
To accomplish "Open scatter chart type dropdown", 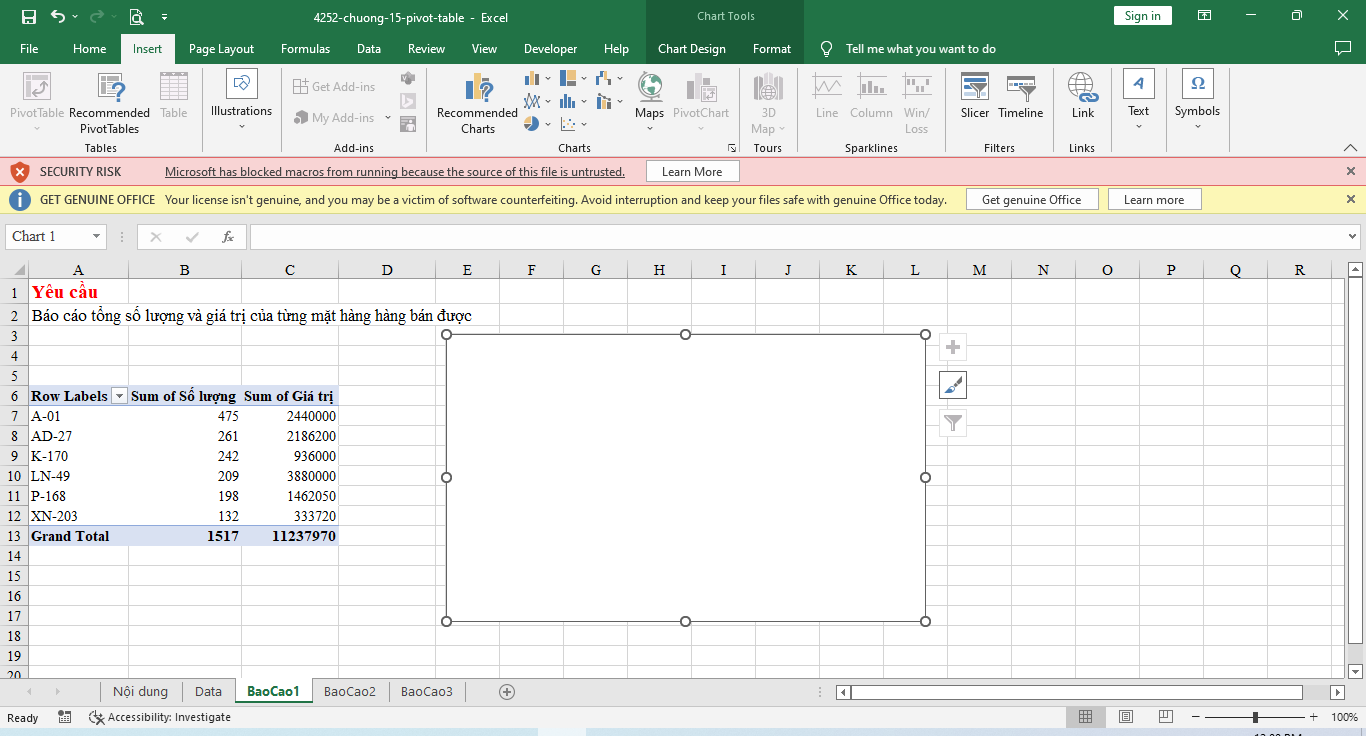I will [x=574, y=124].
